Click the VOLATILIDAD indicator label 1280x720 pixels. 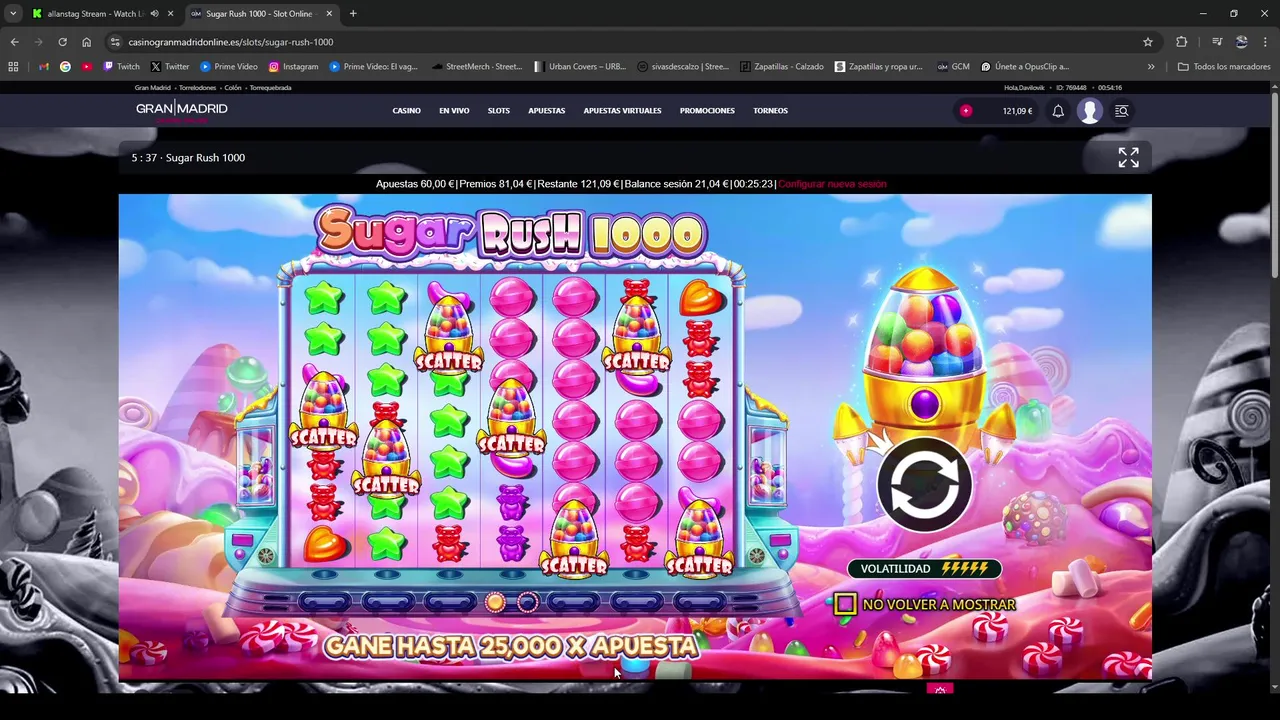pyautogui.click(x=924, y=568)
